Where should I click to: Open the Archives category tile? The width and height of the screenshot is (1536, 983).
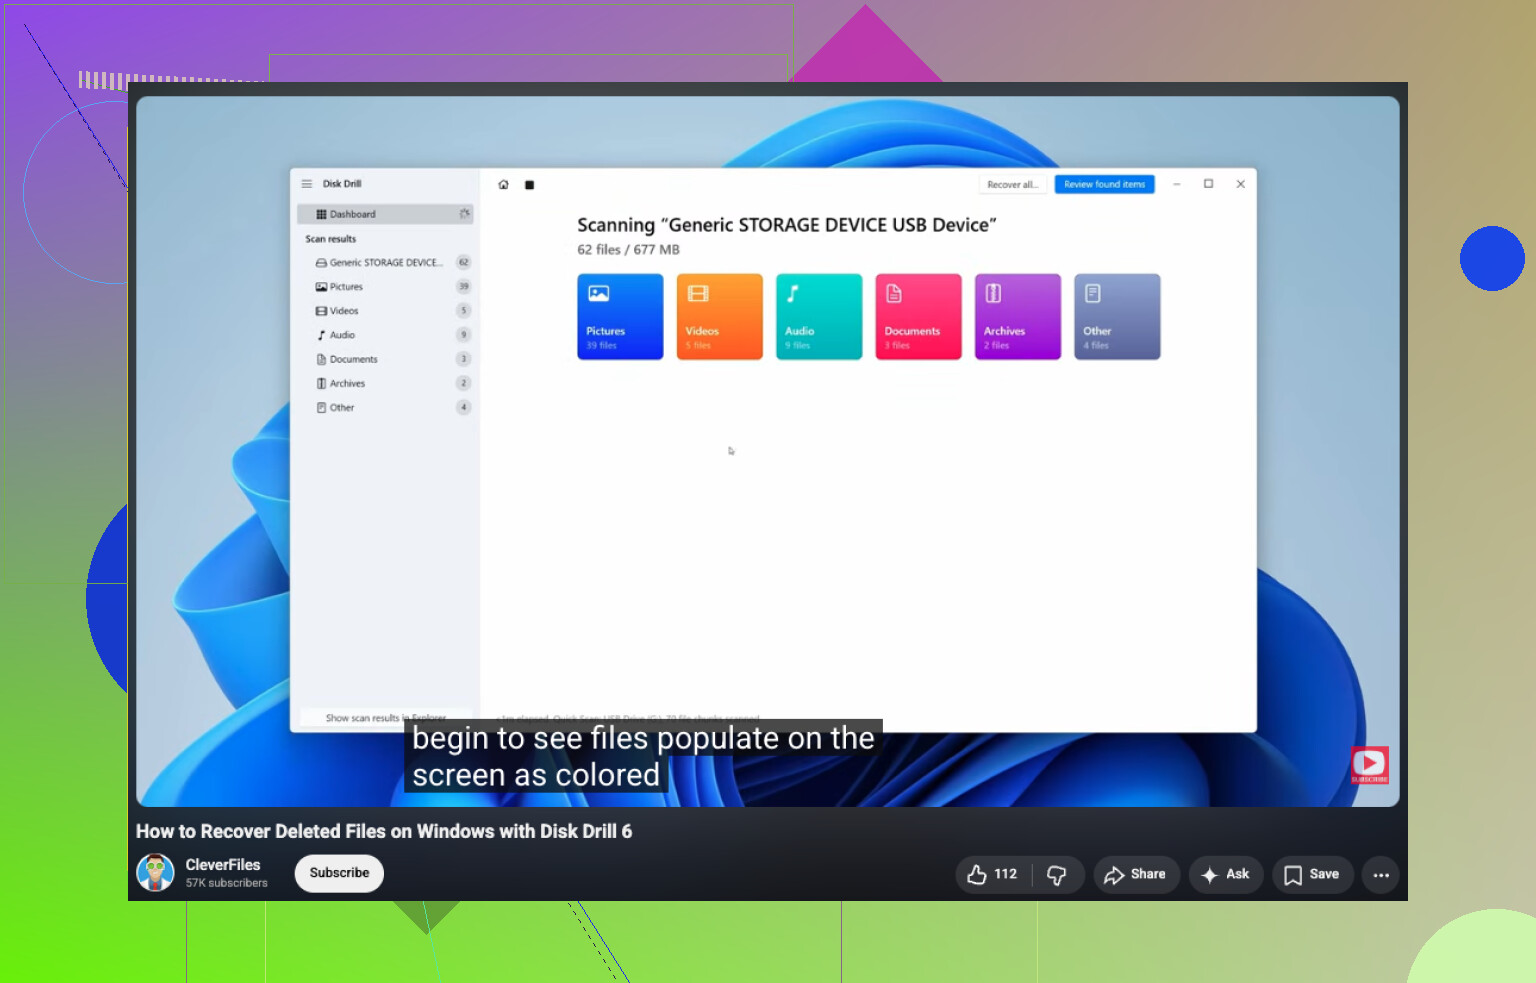pos(1018,317)
